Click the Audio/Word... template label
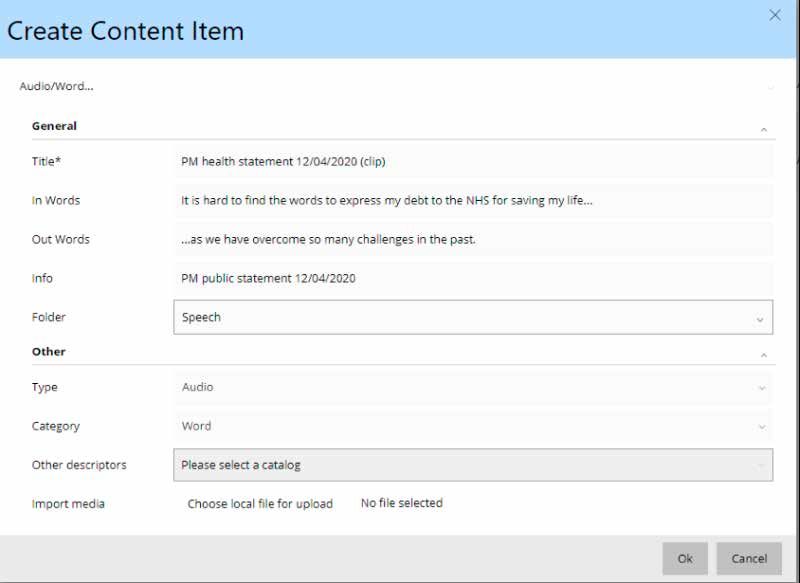 tap(57, 86)
